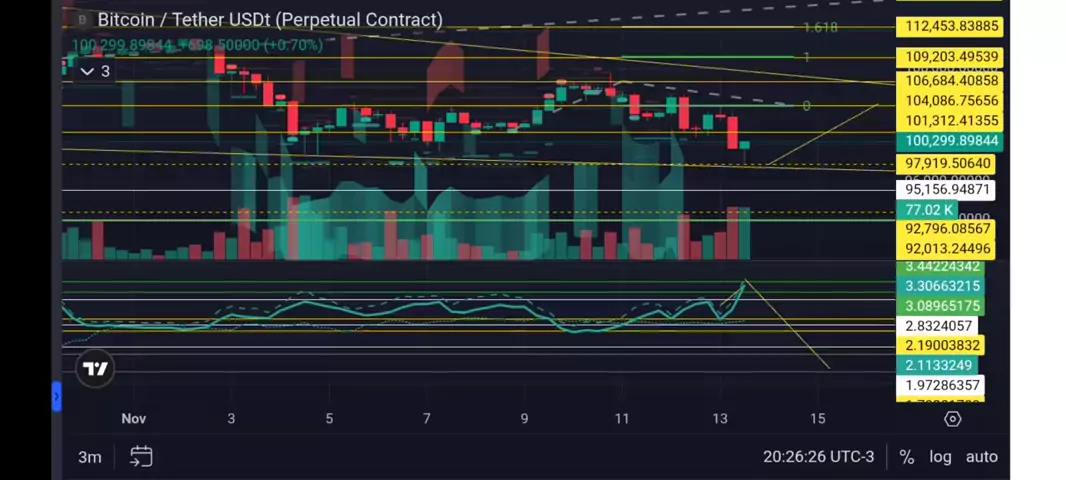Screen dimensions: 1066x480
Task: Toggle the log scale mode
Action: (x=940, y=457)
